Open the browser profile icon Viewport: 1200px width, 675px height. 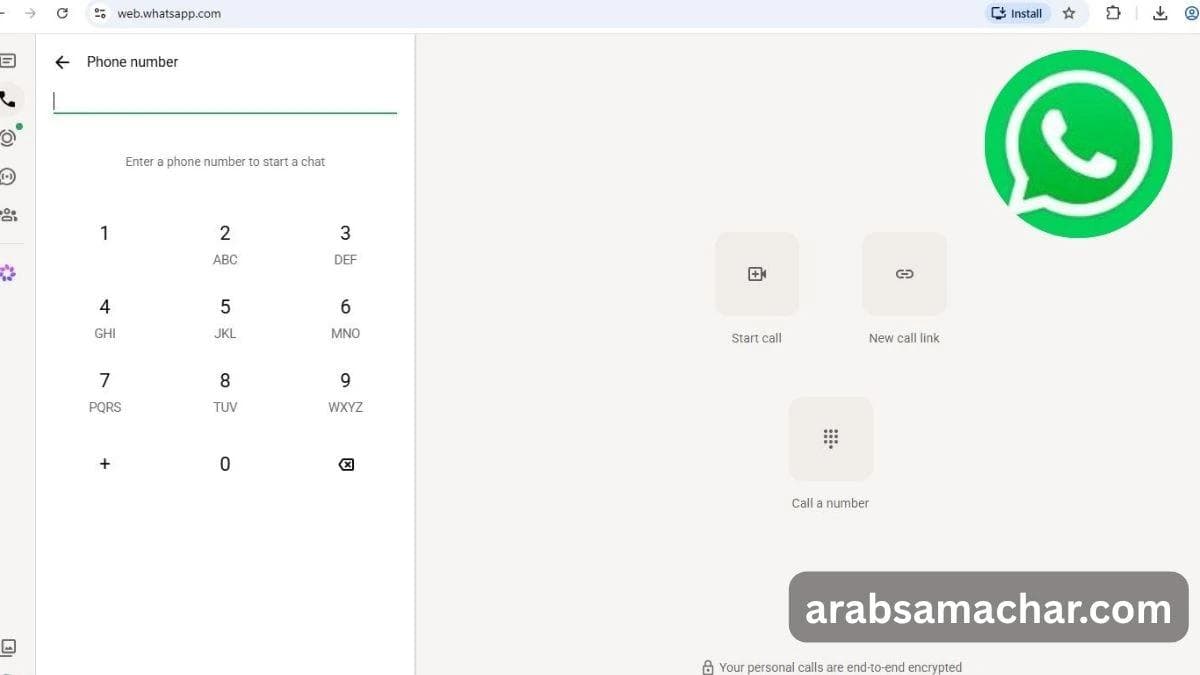[x=1192, y=13]
